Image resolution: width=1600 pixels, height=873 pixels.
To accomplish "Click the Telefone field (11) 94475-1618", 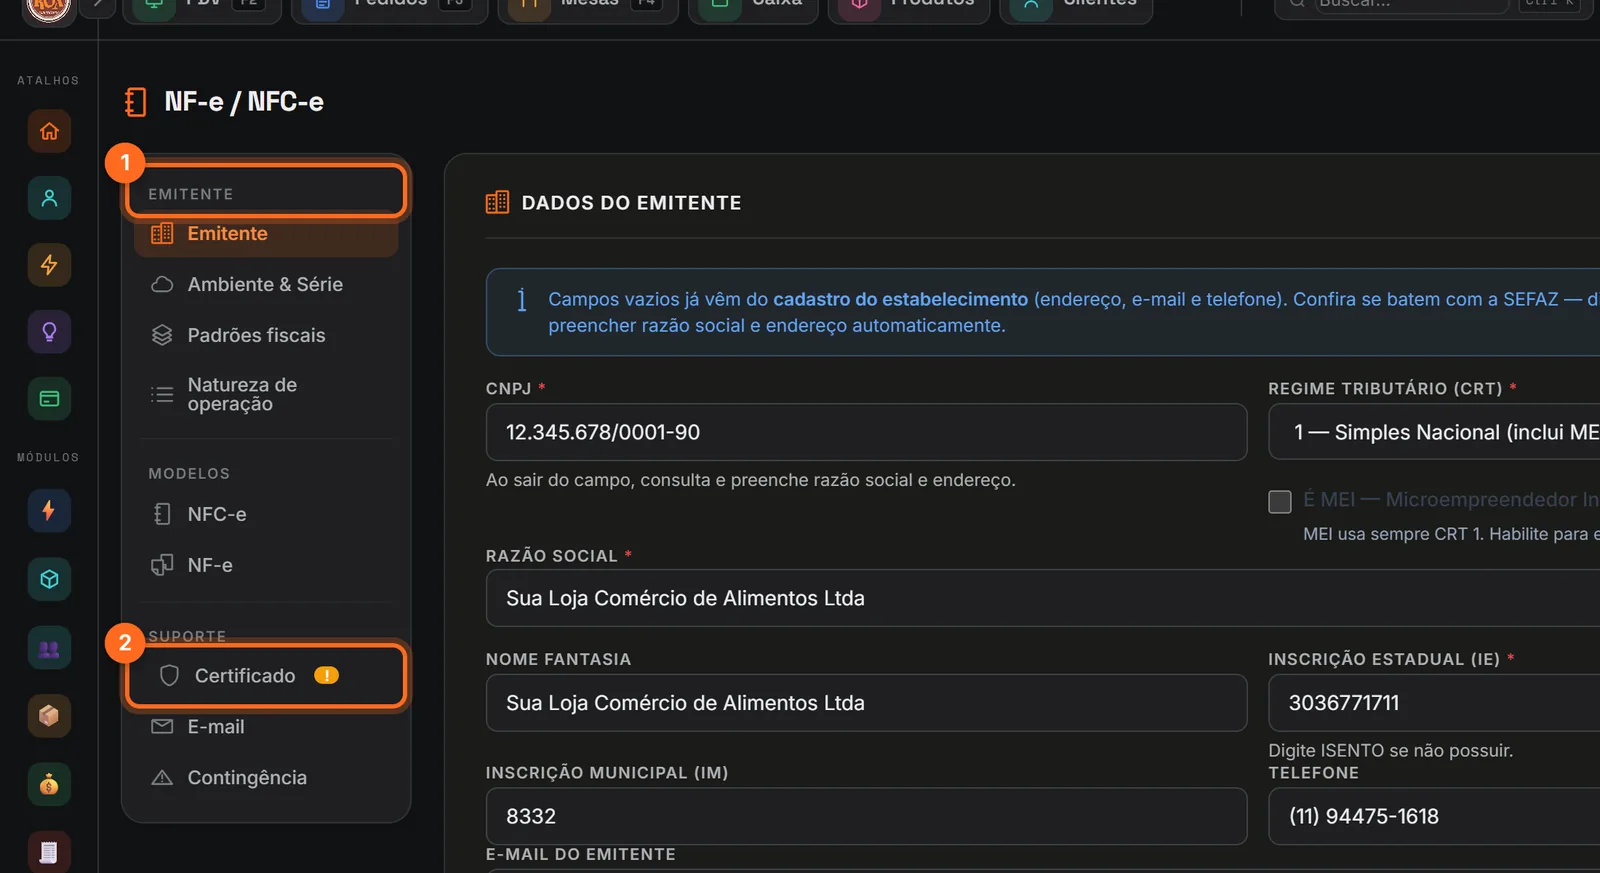I will [1434, 816].
